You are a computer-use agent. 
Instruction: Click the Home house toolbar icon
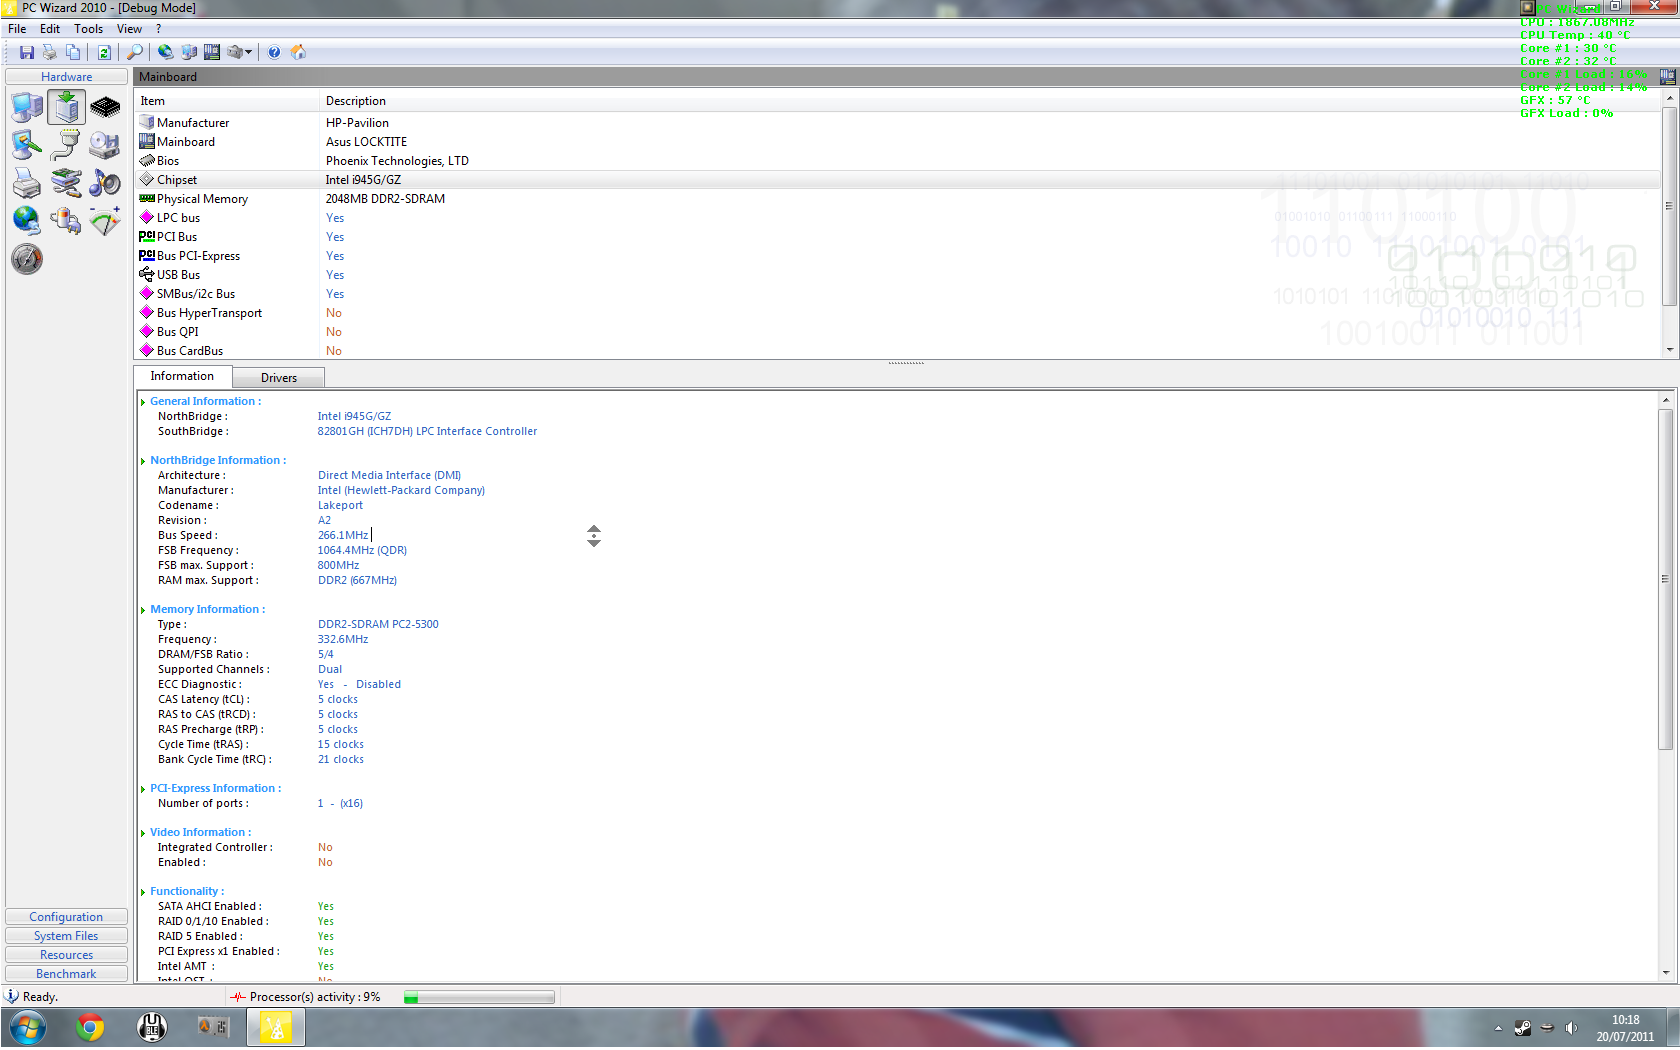pos(298,52)
